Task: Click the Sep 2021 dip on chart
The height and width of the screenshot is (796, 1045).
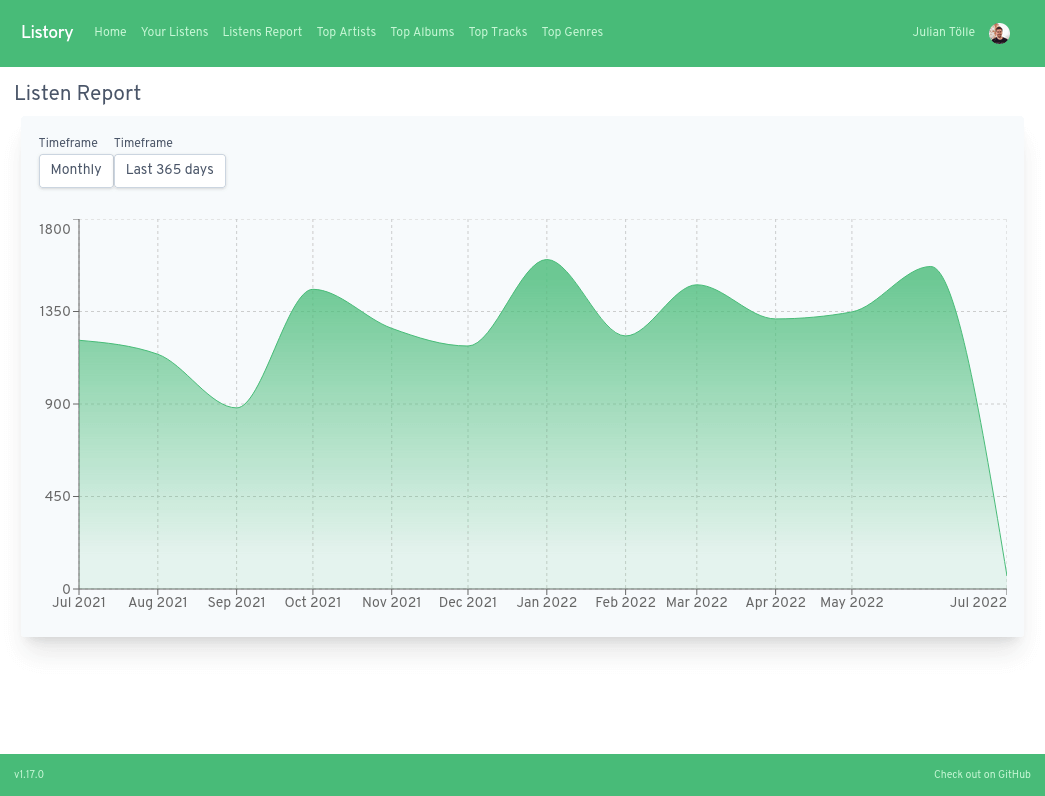Action: tap(236, 407)
